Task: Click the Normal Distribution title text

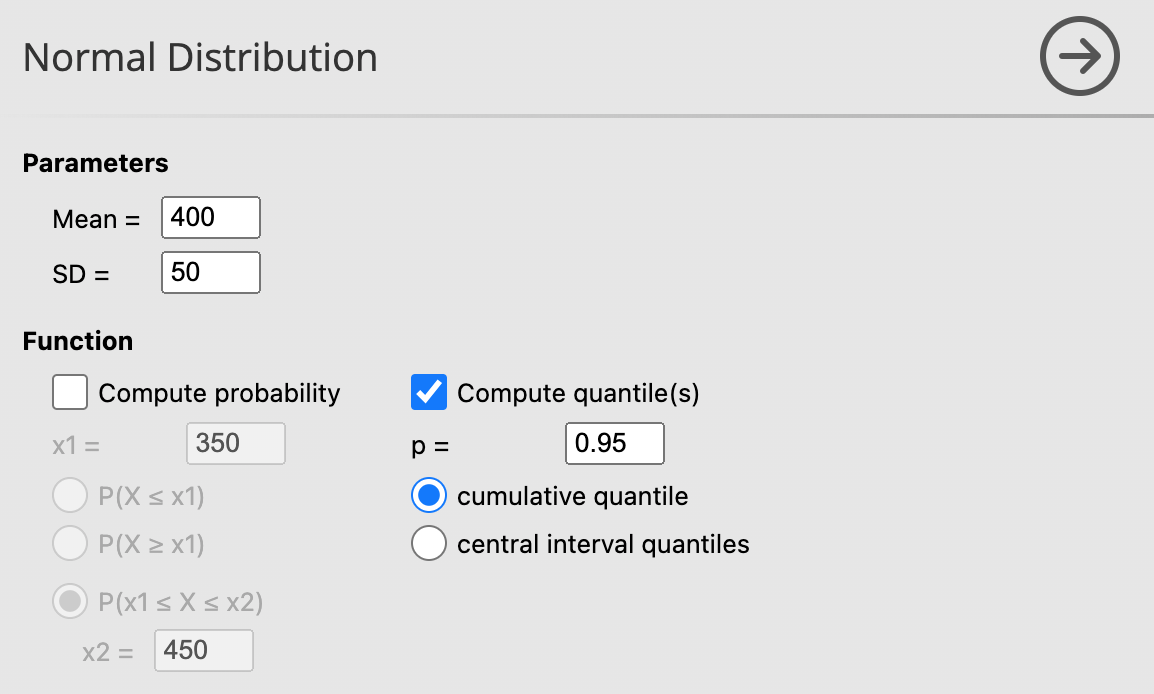Action: pyautogui.click(x=200, y=58)
